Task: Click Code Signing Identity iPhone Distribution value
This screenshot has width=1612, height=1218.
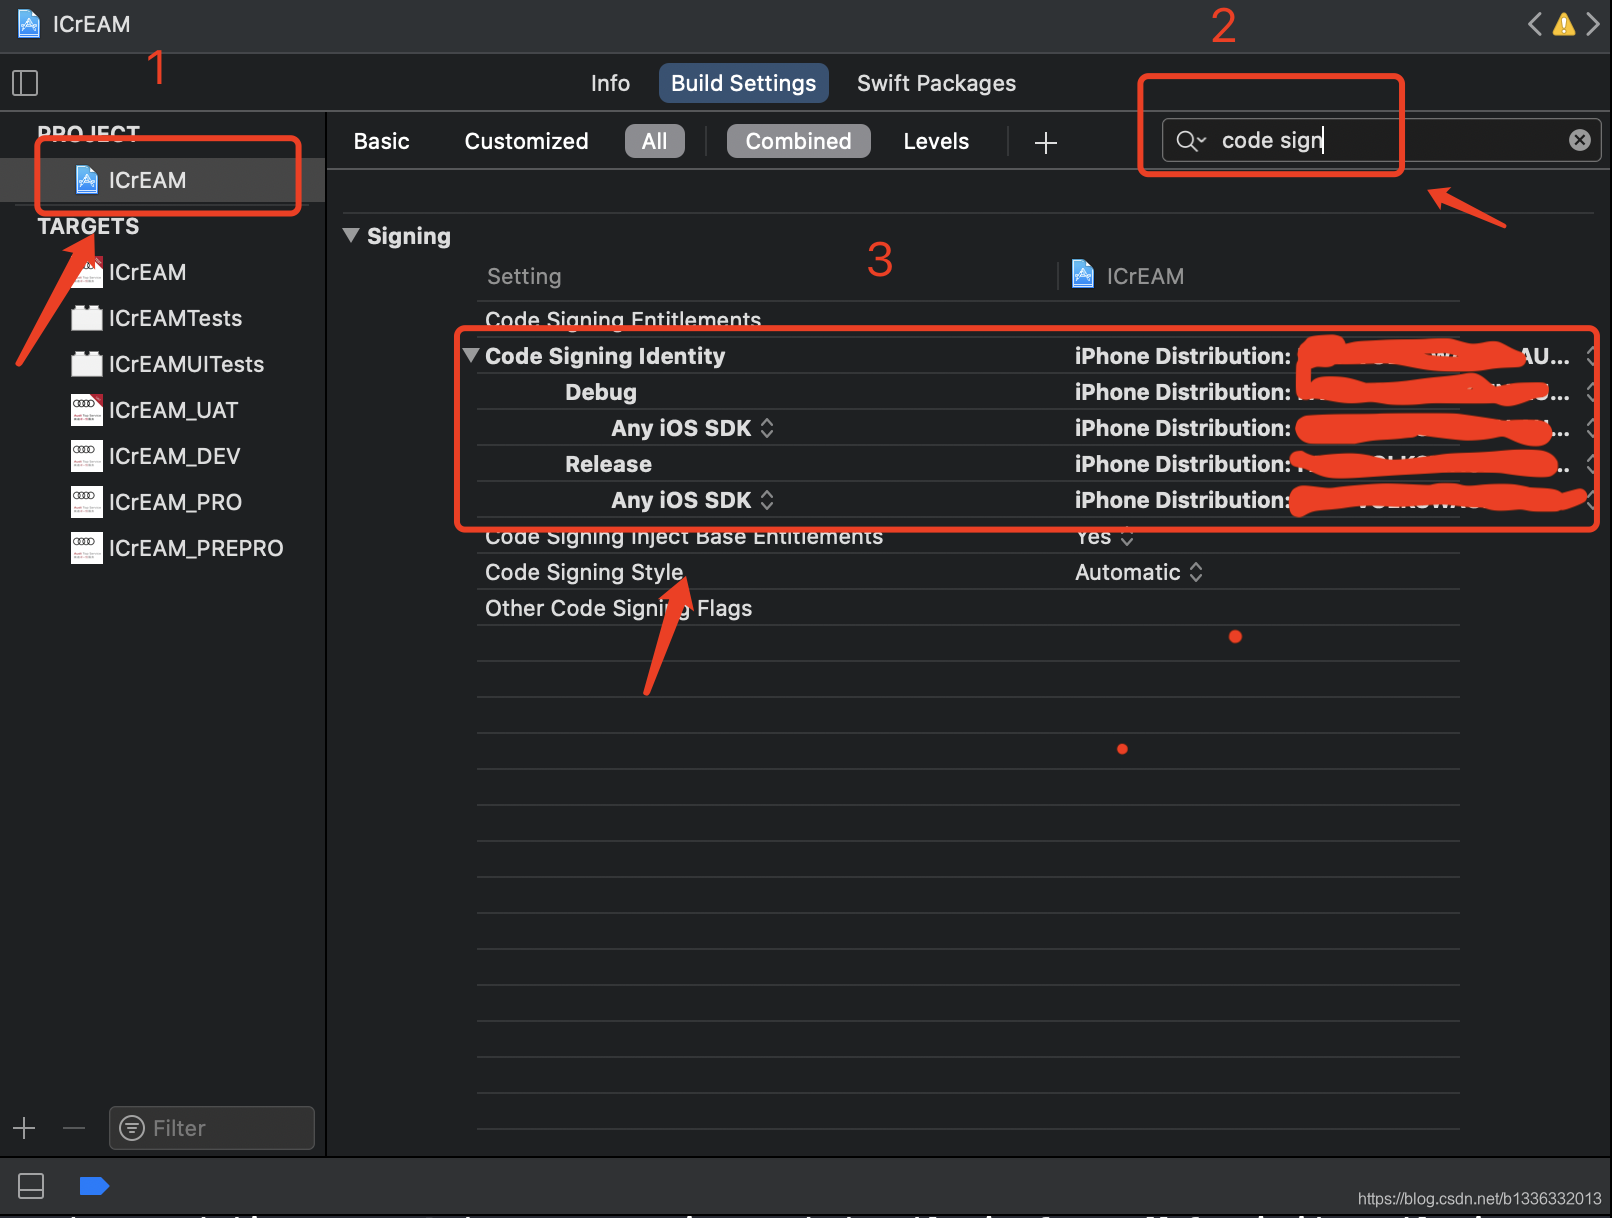Action: tap(1322, 356)
